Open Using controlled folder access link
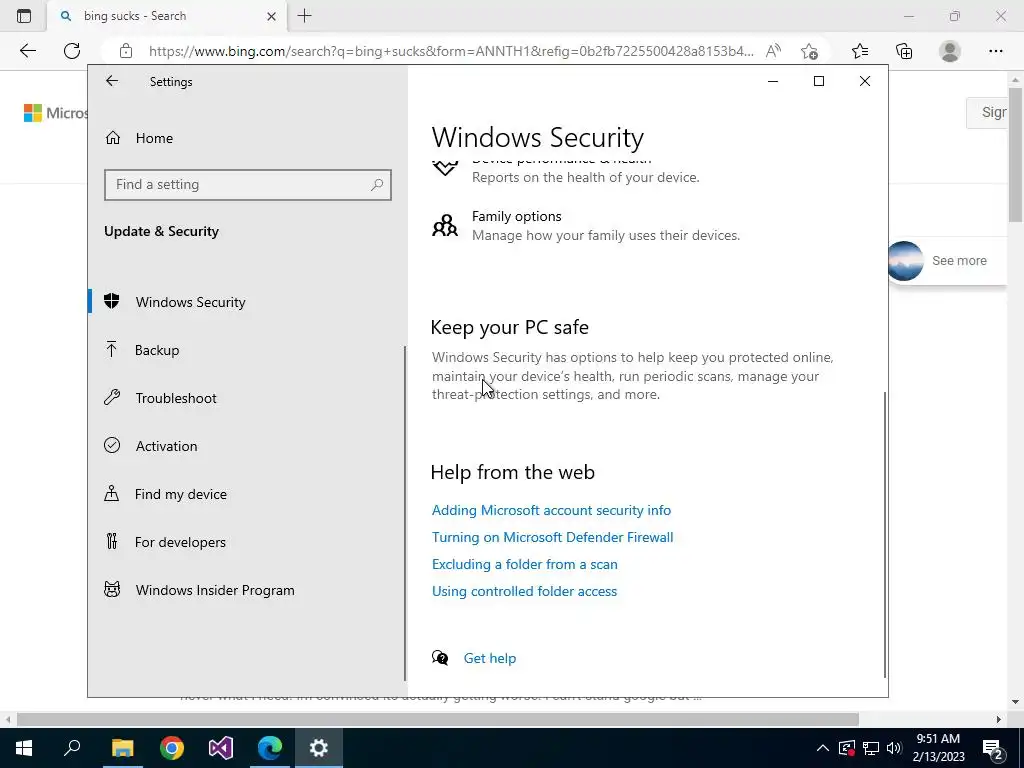 click(x=524, y=591)
